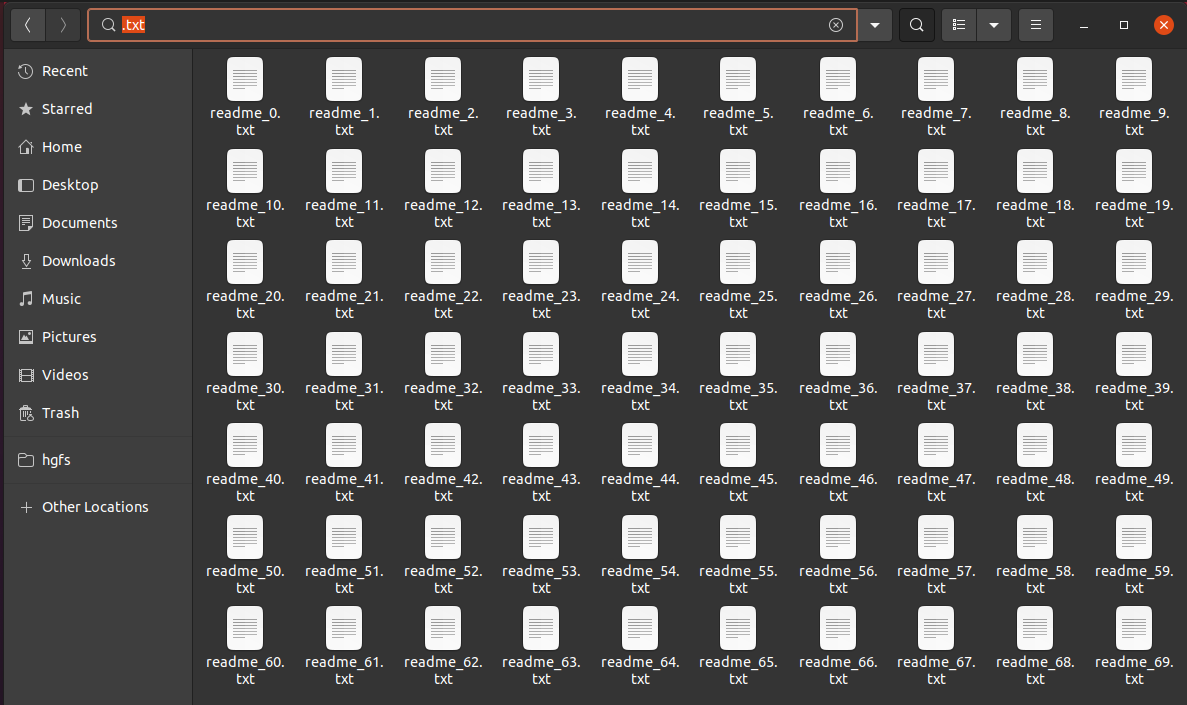Open search filter options dropdown

coord(875,25)
